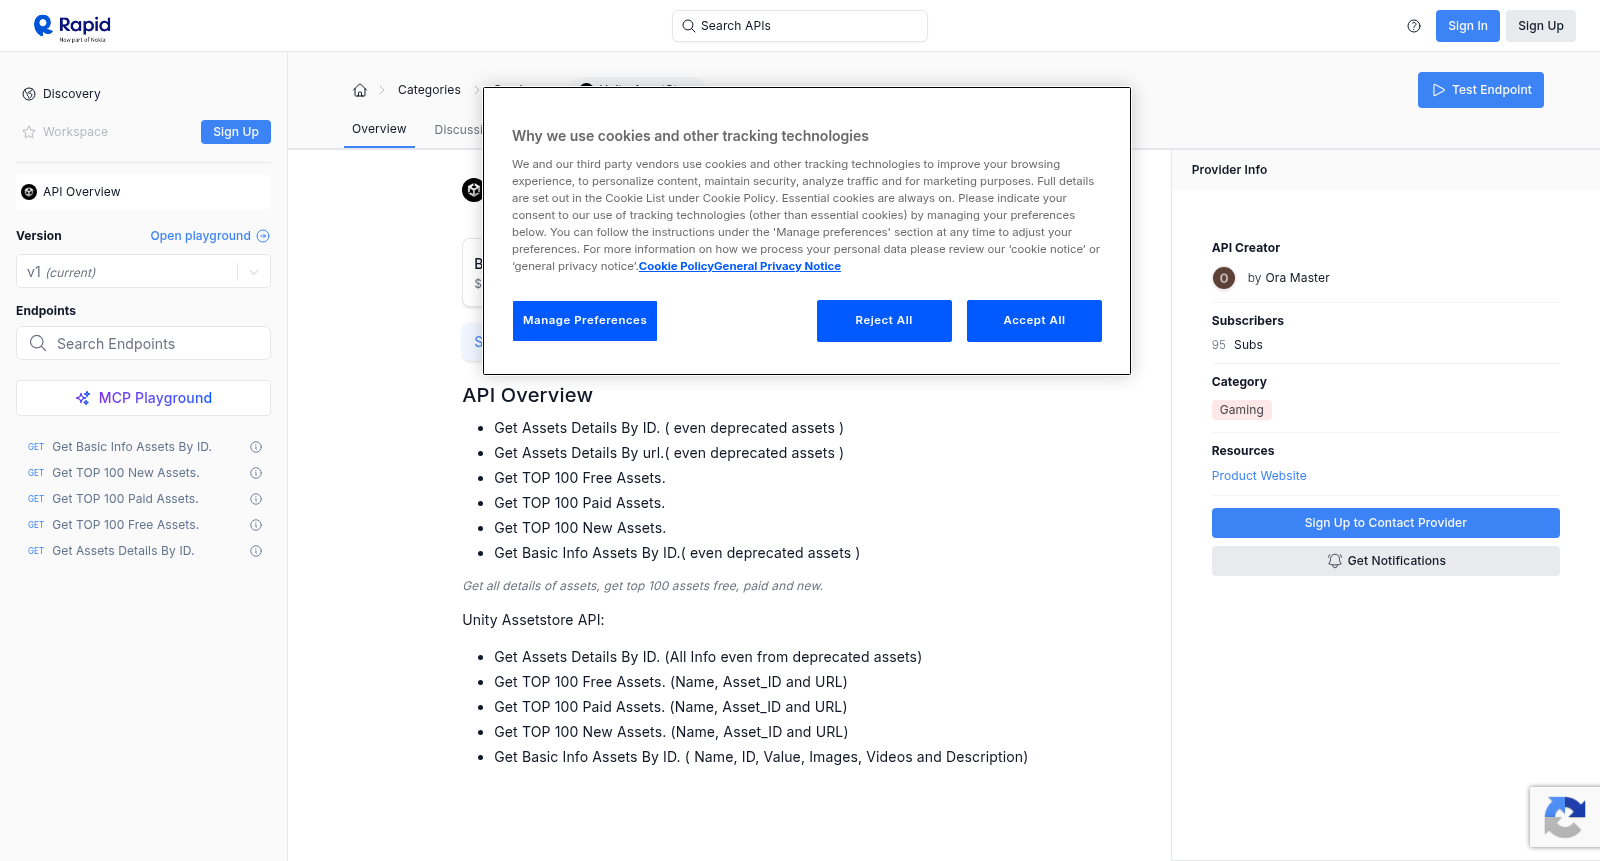The image size is (1600, 861).
Task: Focus the Search APIs field
Action: pos(800,26)
